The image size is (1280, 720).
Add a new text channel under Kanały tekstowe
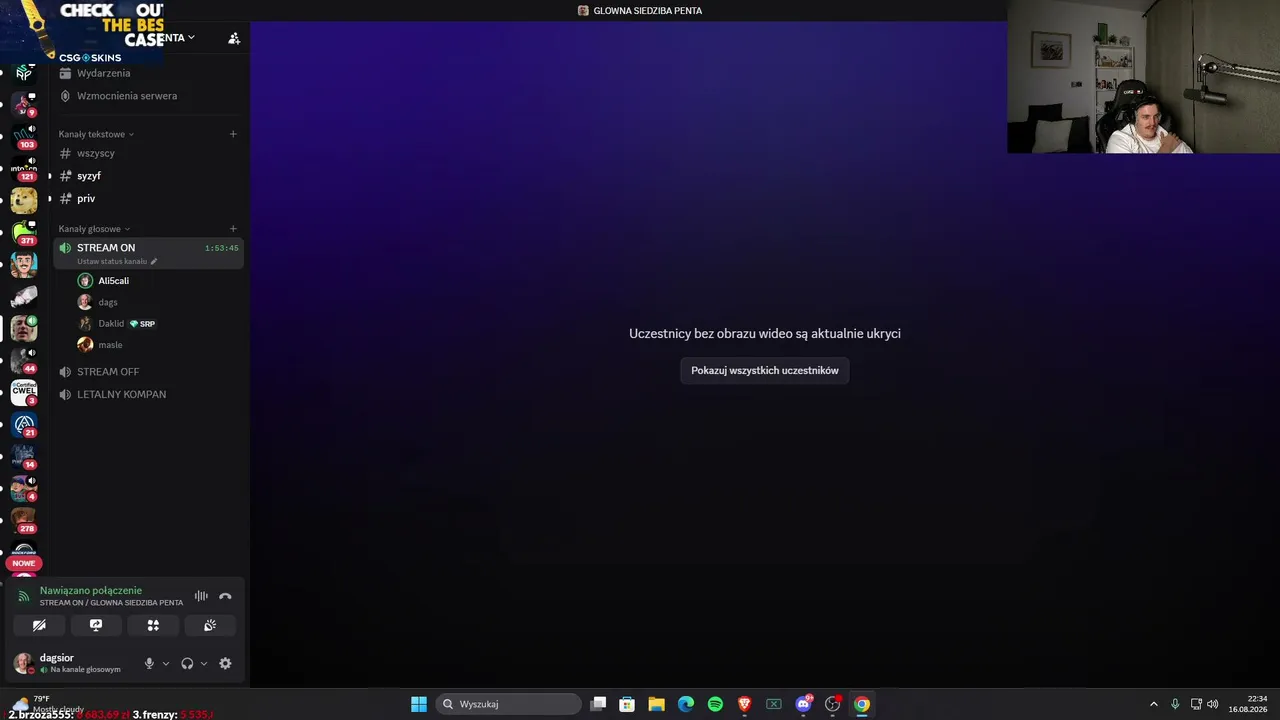(x=233, y=134)
